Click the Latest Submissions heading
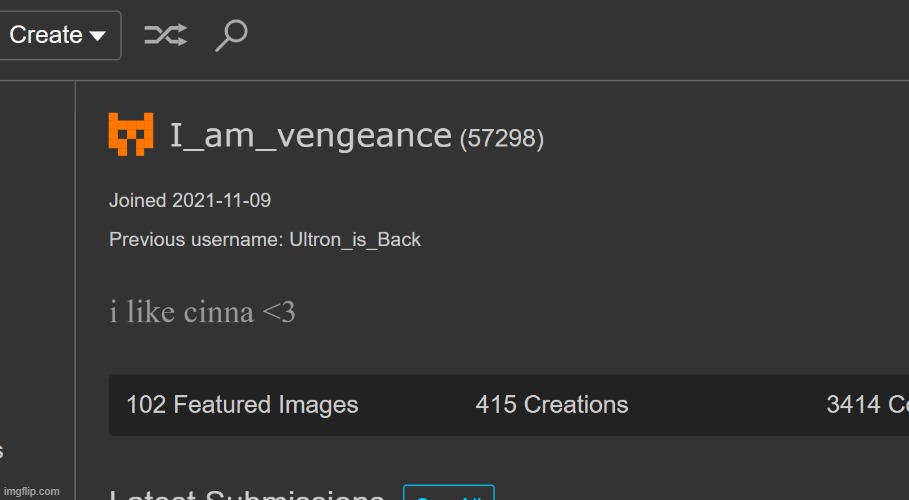 pos(246,494)
